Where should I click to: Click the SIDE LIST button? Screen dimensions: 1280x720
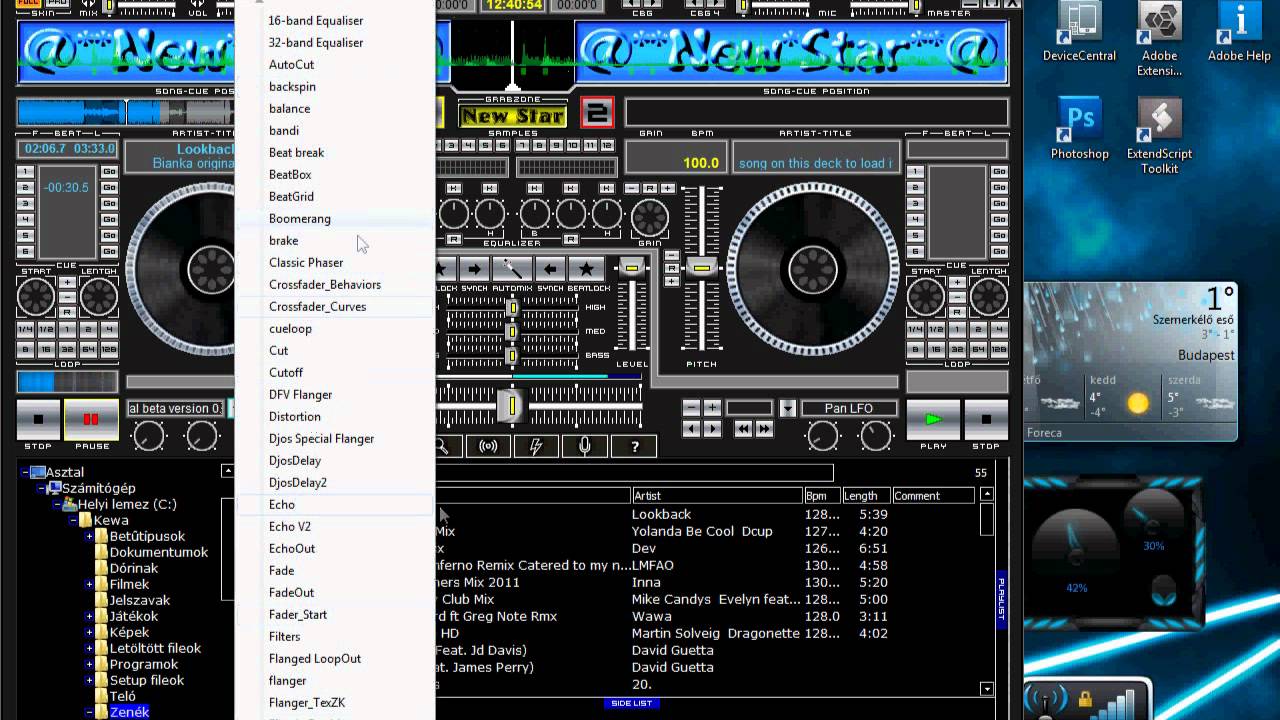[x=631, y=703]
